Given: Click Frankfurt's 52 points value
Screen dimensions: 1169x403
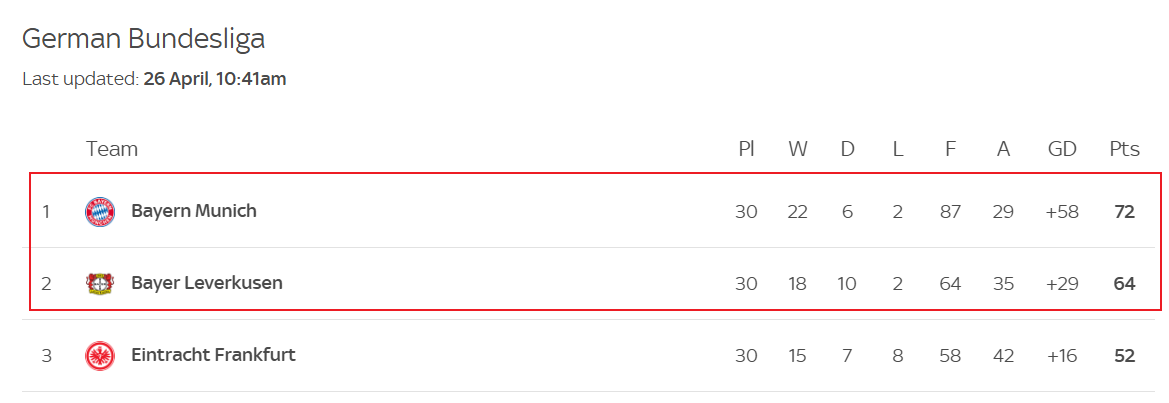Looking at the screenshot, I should pyautogui.click(x=1124, y=356).
